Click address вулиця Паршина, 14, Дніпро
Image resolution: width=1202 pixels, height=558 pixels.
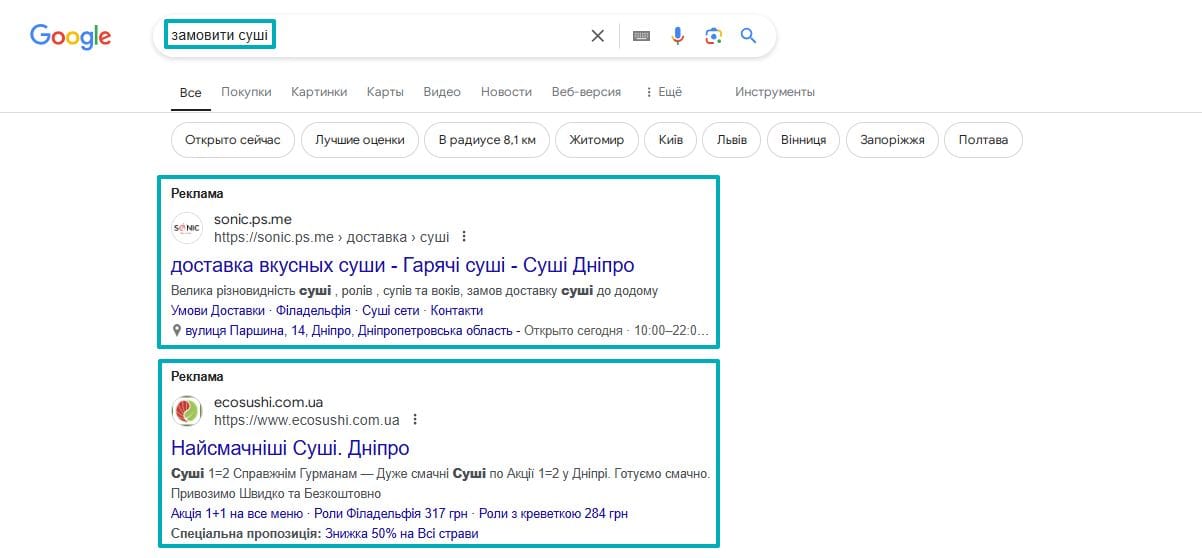coord(349,330)
